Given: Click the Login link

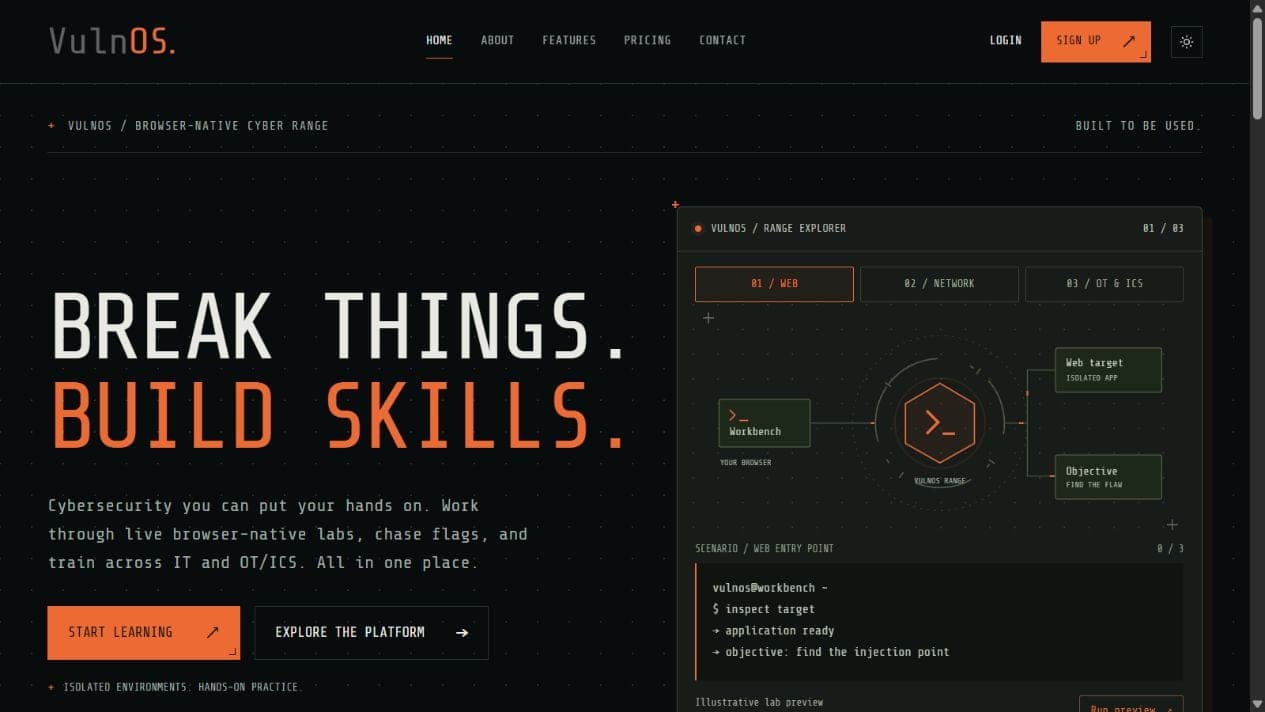Looking at the screenshot, I should (x=1005, y=40).
